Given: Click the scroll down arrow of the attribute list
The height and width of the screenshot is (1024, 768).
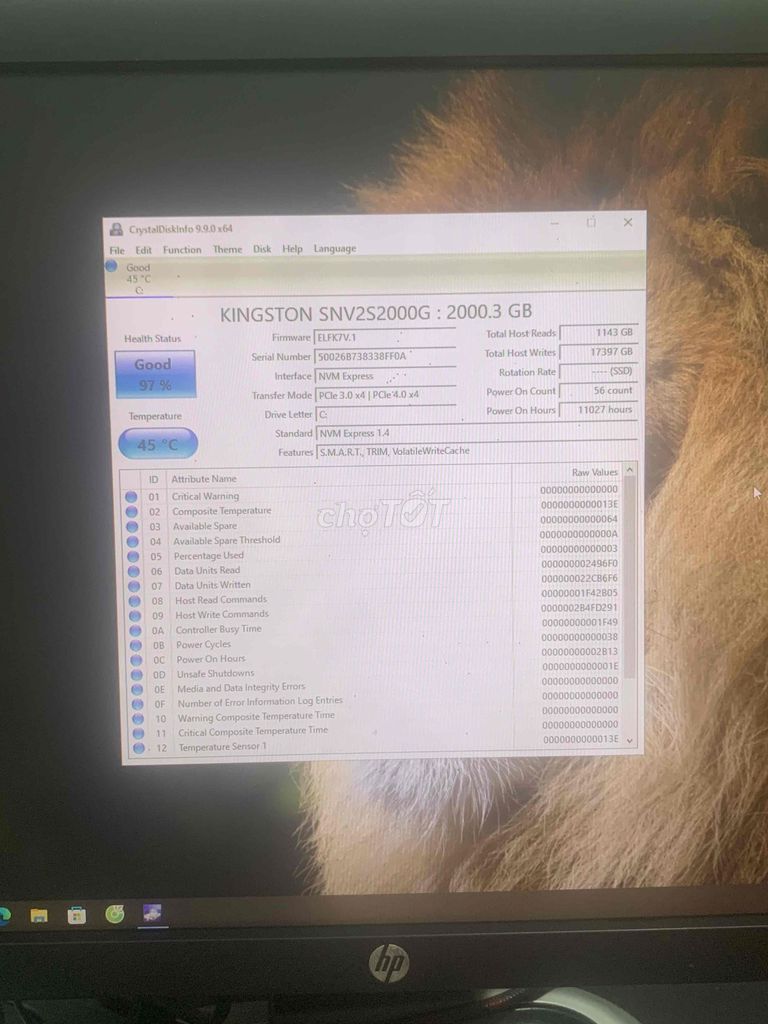Looking at the screenshot, I should (630, 741).
